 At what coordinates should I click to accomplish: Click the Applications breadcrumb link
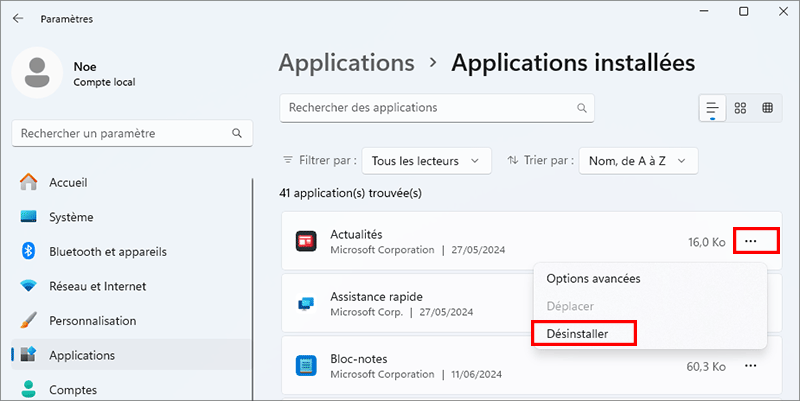click(346, 63)
